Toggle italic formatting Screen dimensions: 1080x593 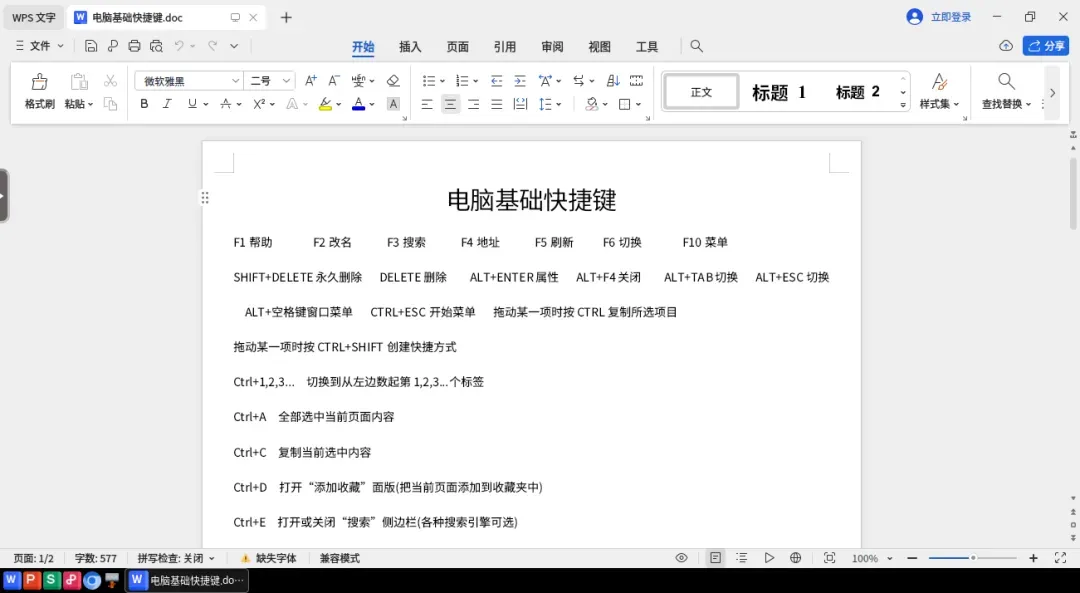click(x=167, y=104)
